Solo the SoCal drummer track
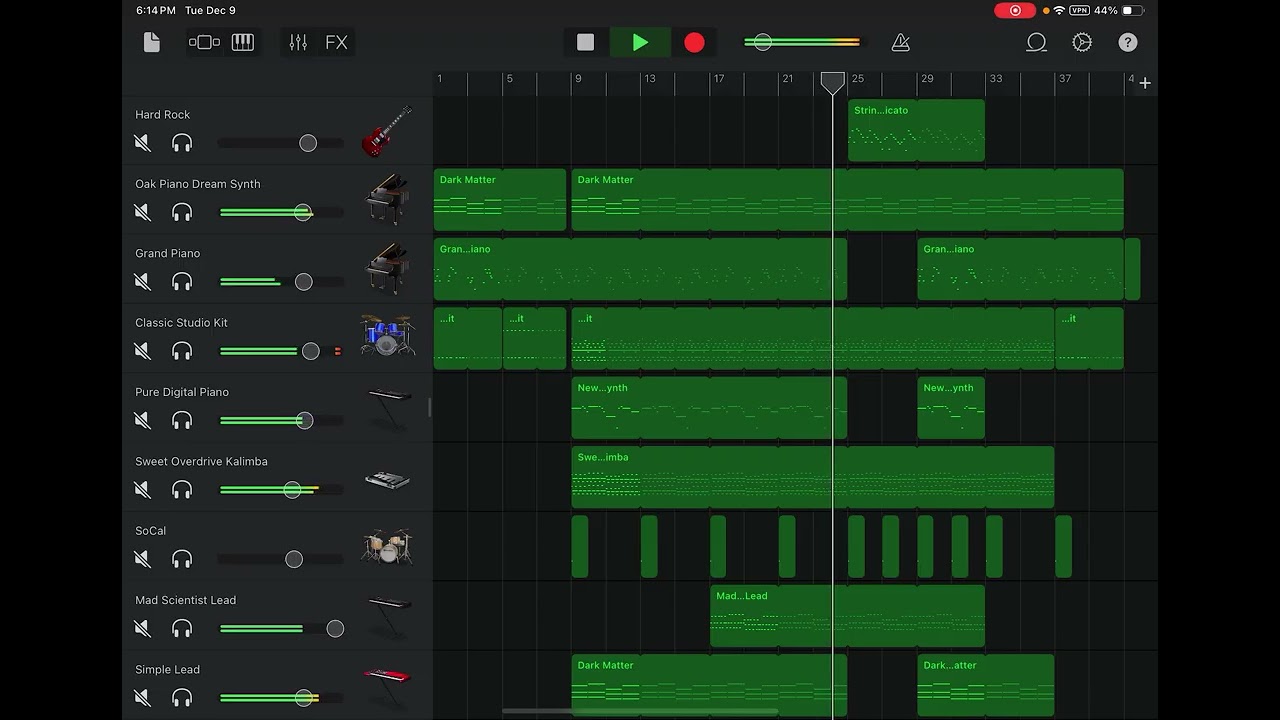The width and height of the screenshot is (1280, 720). tap(182, 559)
